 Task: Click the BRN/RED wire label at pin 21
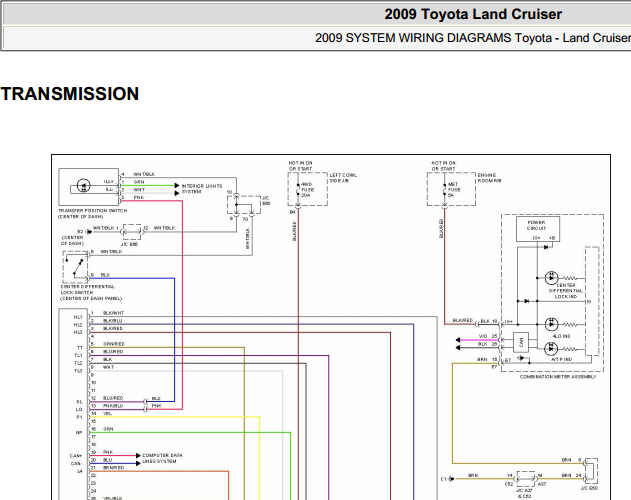coord(113,468)
